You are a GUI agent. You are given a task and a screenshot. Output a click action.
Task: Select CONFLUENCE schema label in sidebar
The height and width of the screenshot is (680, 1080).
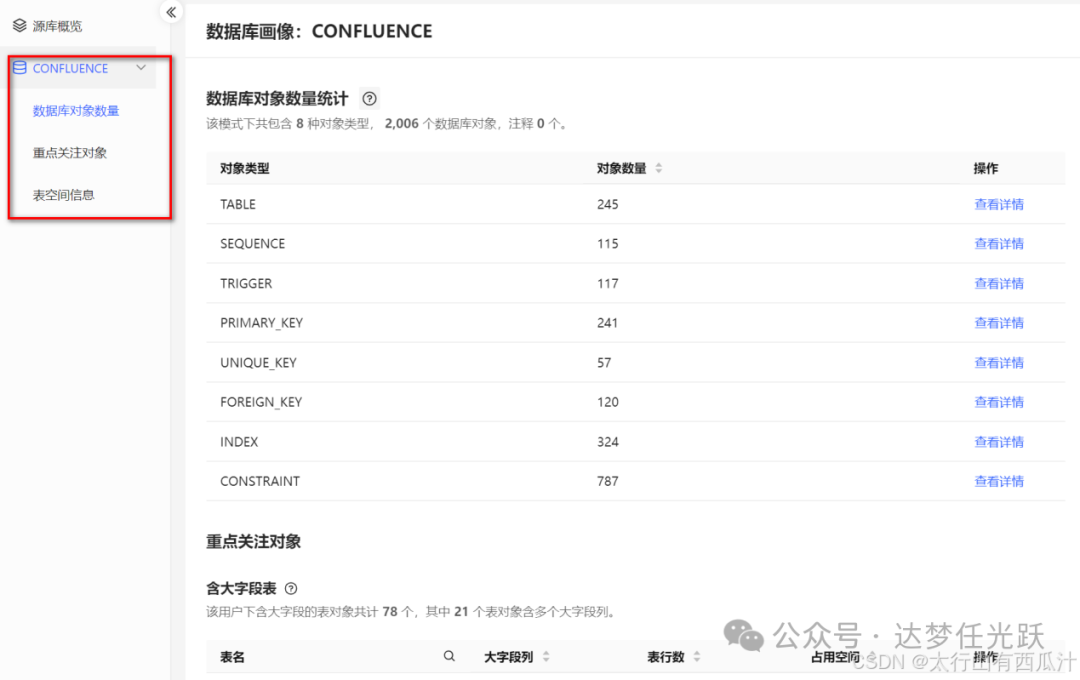(x=70, y=68)
